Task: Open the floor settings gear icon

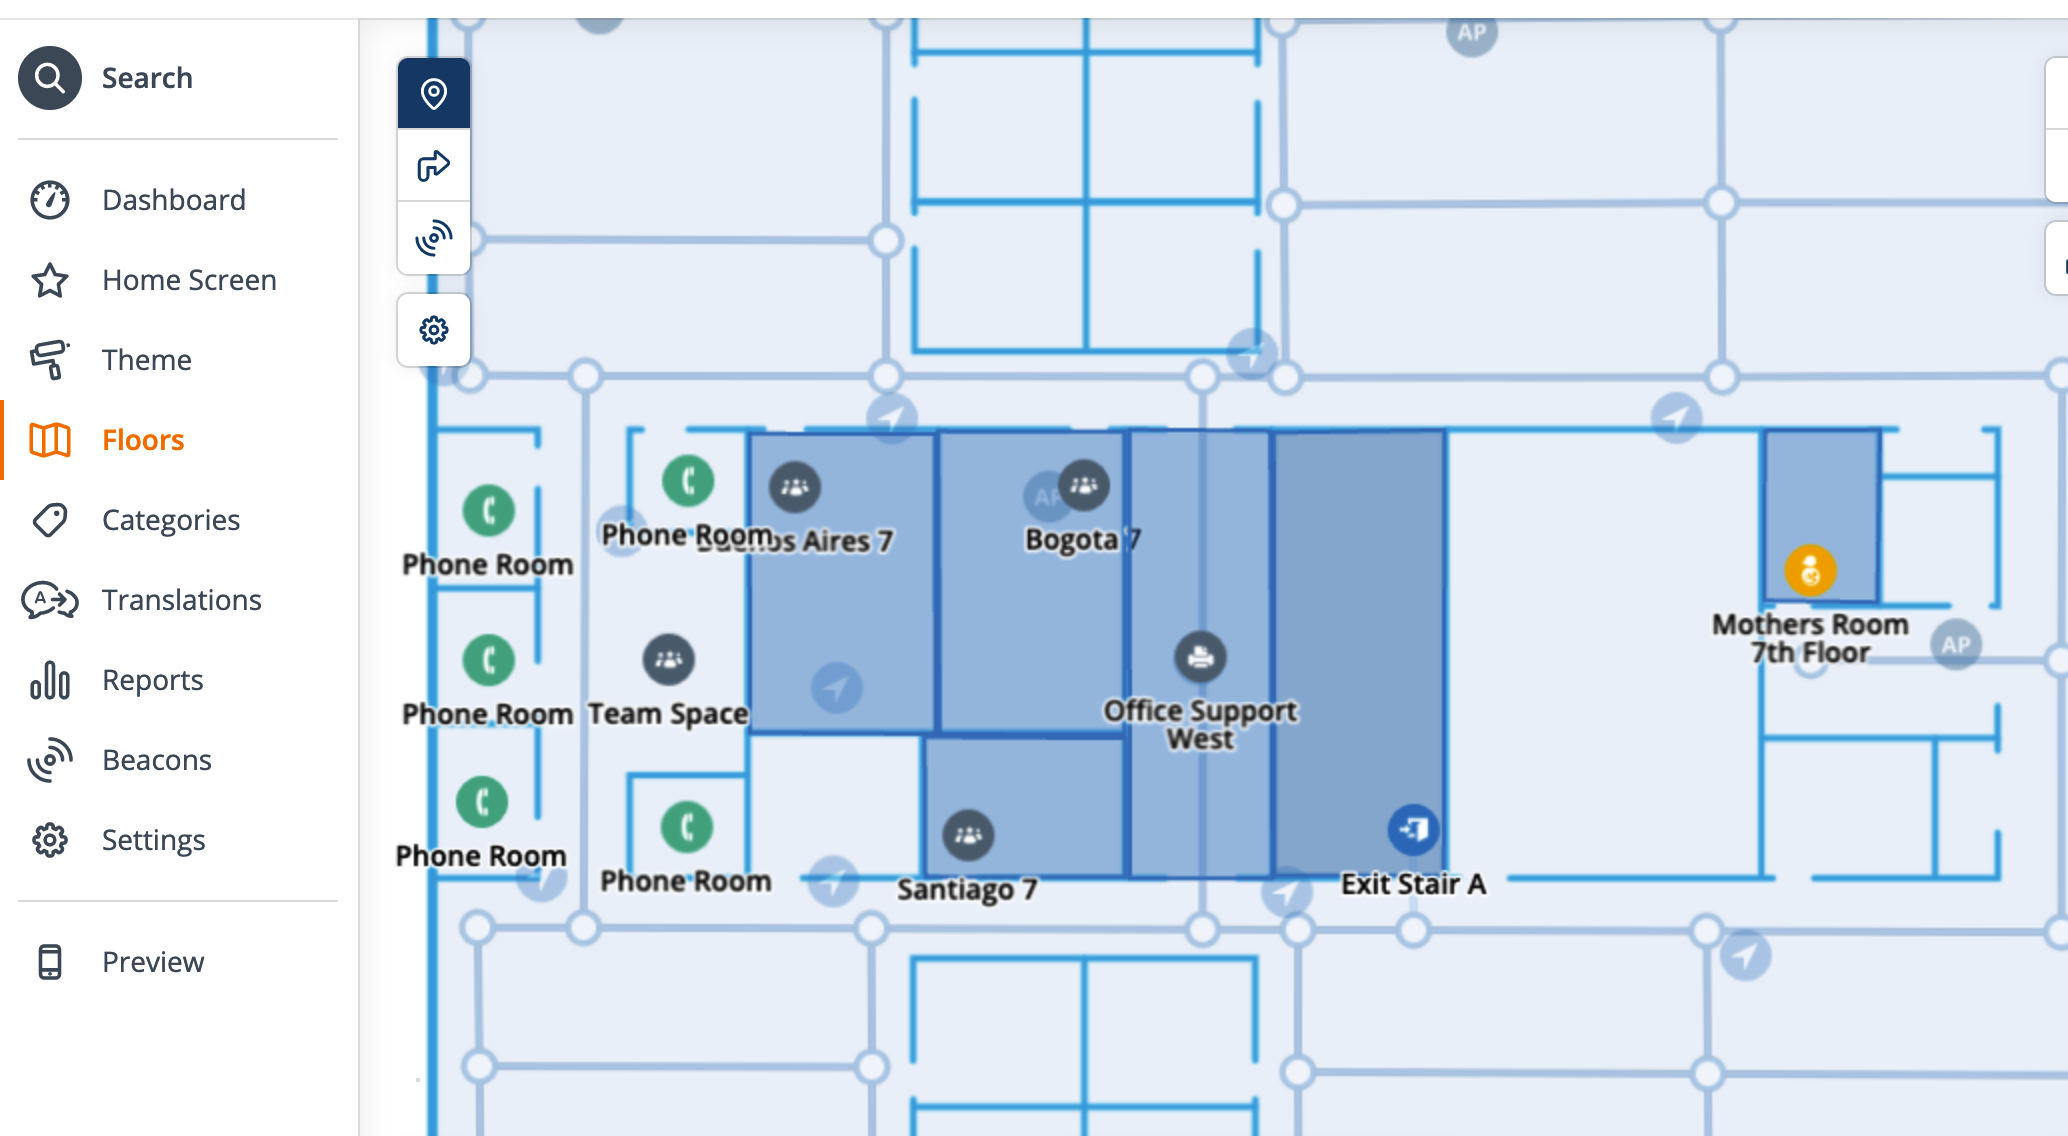Action: point(433,329)
